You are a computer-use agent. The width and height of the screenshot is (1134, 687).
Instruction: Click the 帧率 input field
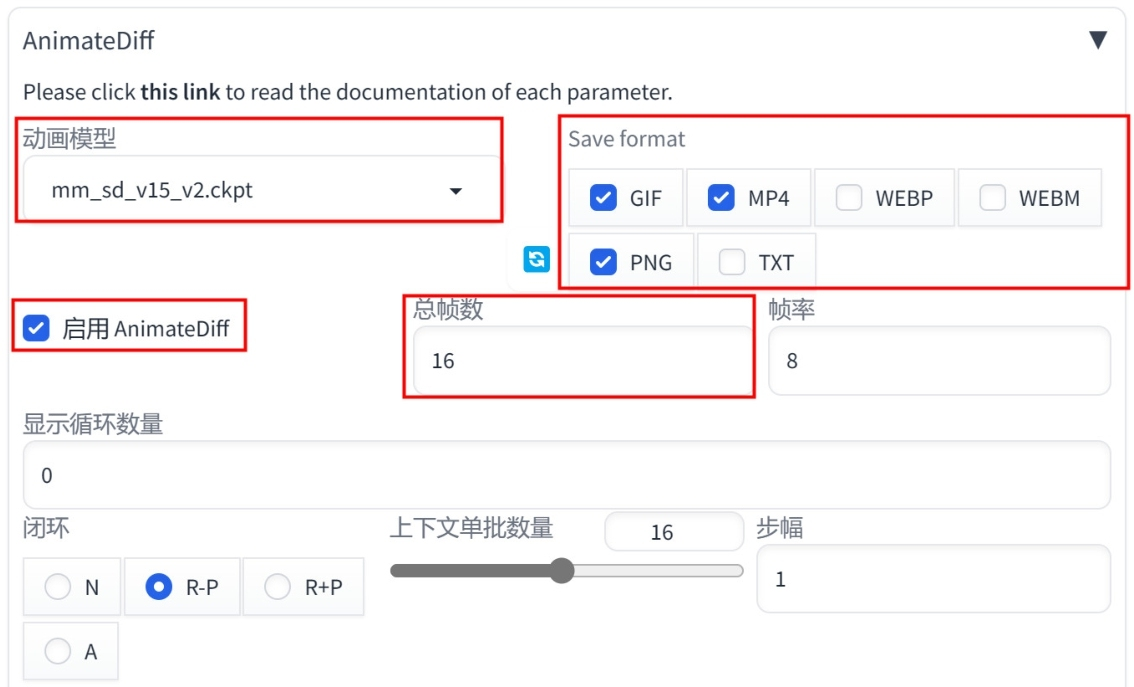(939, 360)
